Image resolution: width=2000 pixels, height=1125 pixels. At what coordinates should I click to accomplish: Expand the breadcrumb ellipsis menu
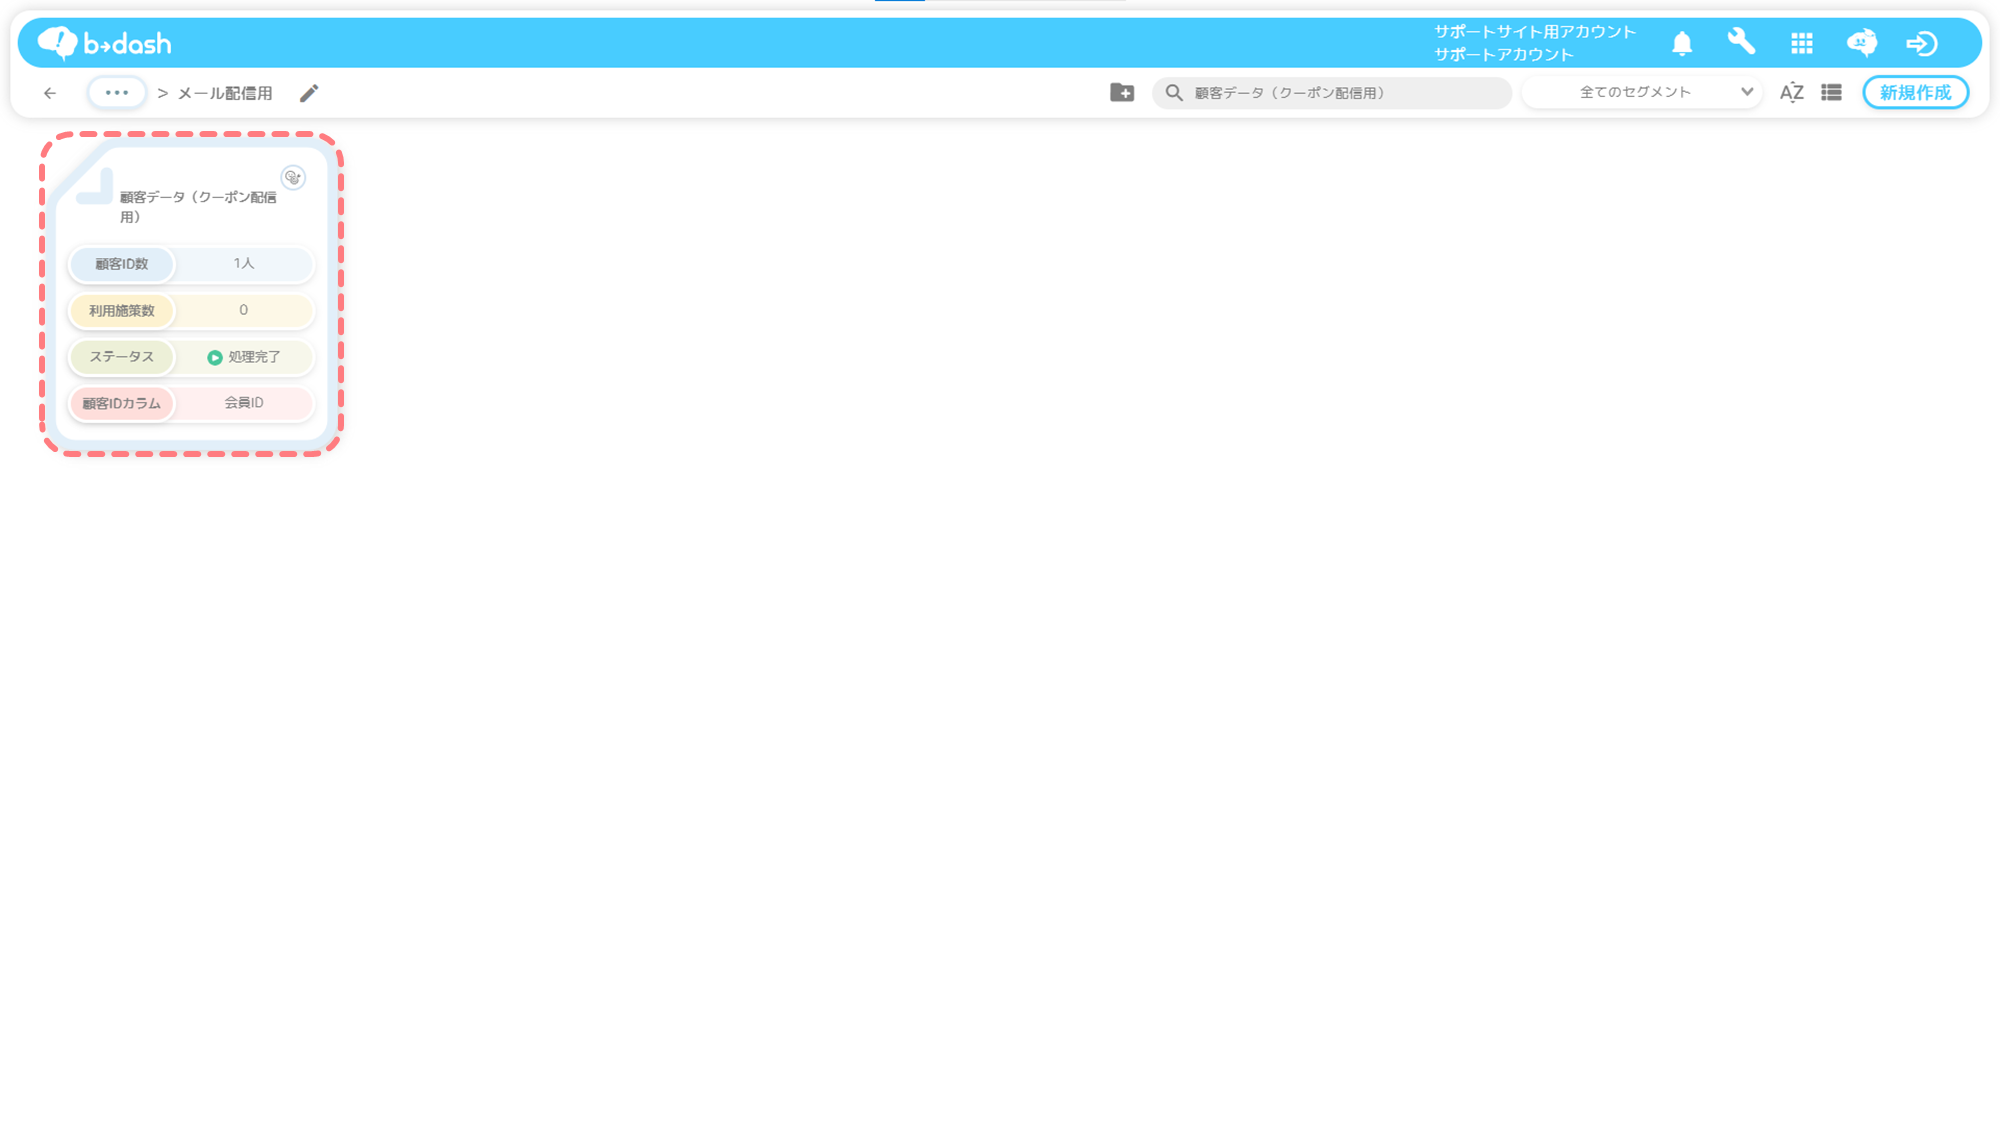tap(117, 92)
